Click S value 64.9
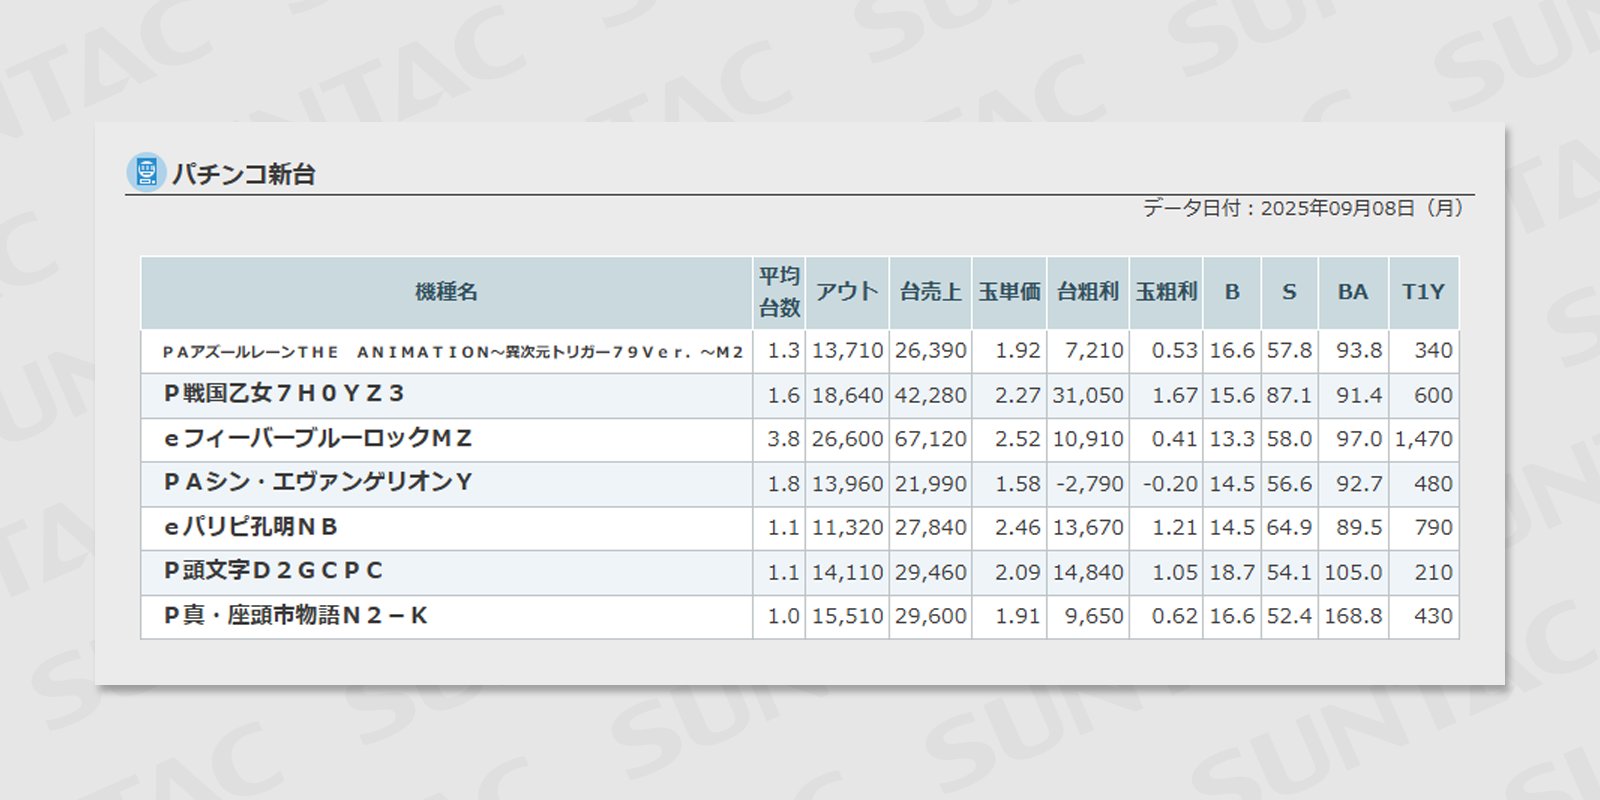This screenshot has height=800, width=1600. [1289, 527]
